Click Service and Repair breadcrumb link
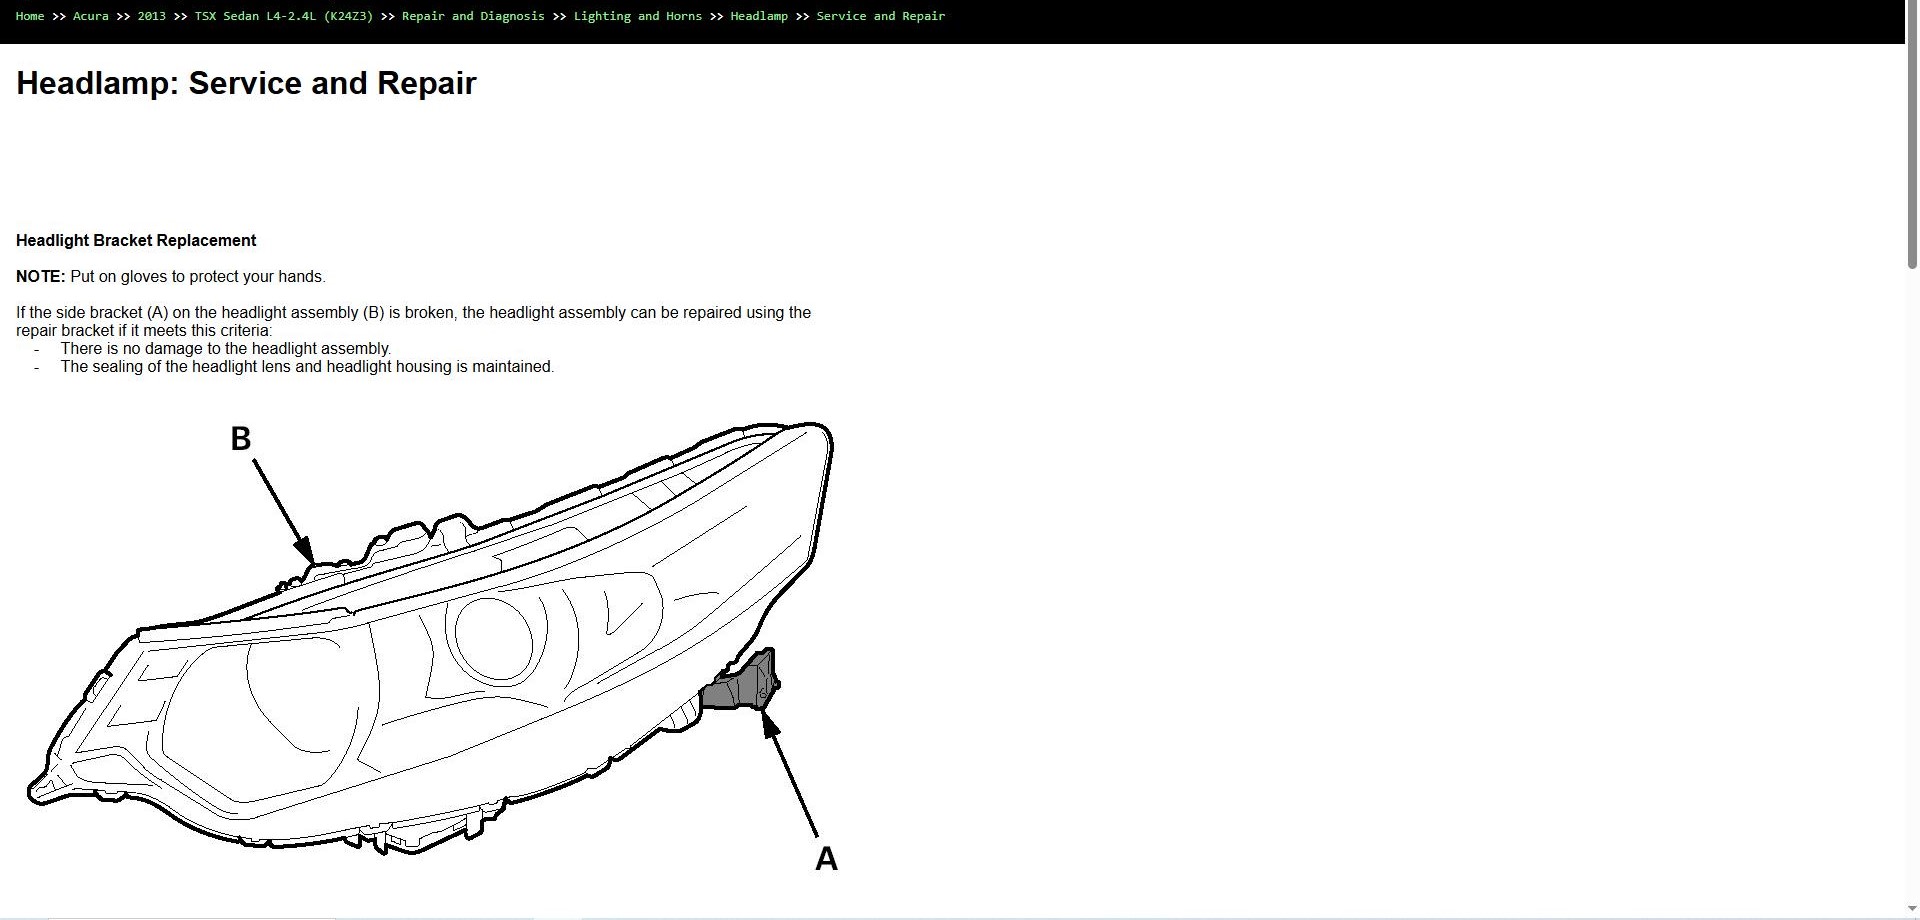Image resolution: width=1920 pixels, height=920 pixels. 881,16
